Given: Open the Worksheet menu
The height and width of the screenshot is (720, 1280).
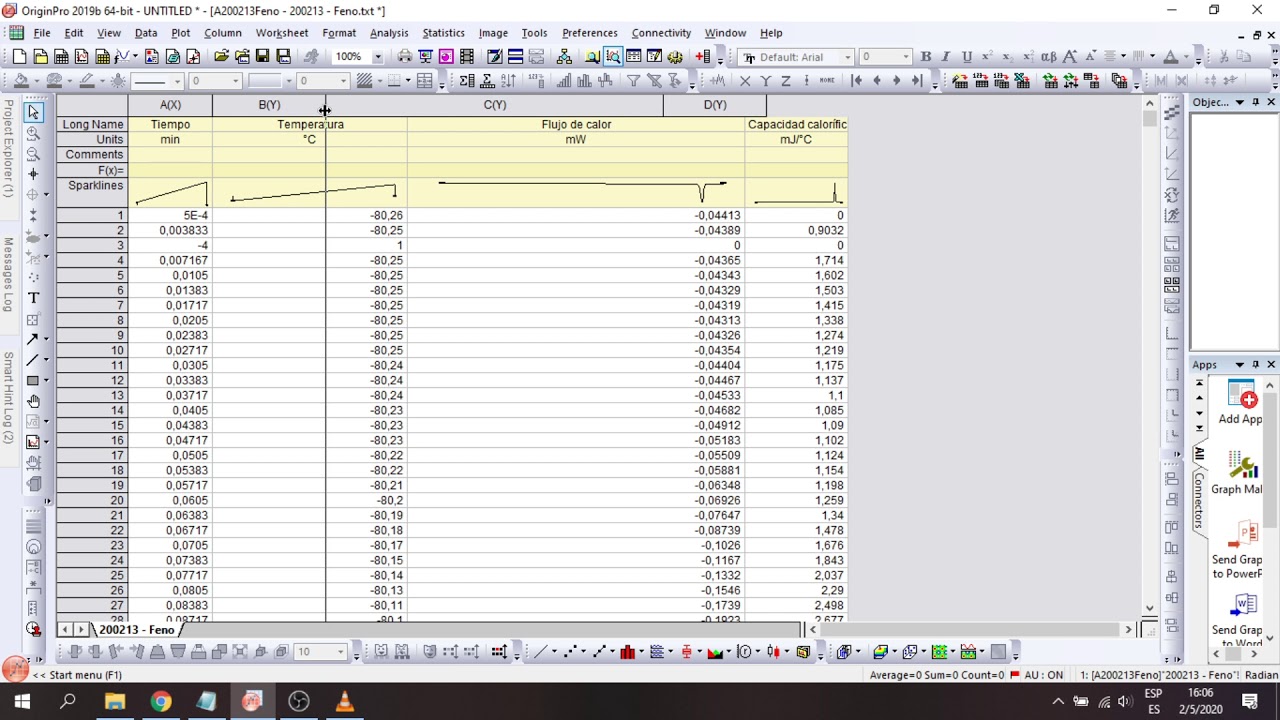Looking at the screenshot, I should point(281,33).
